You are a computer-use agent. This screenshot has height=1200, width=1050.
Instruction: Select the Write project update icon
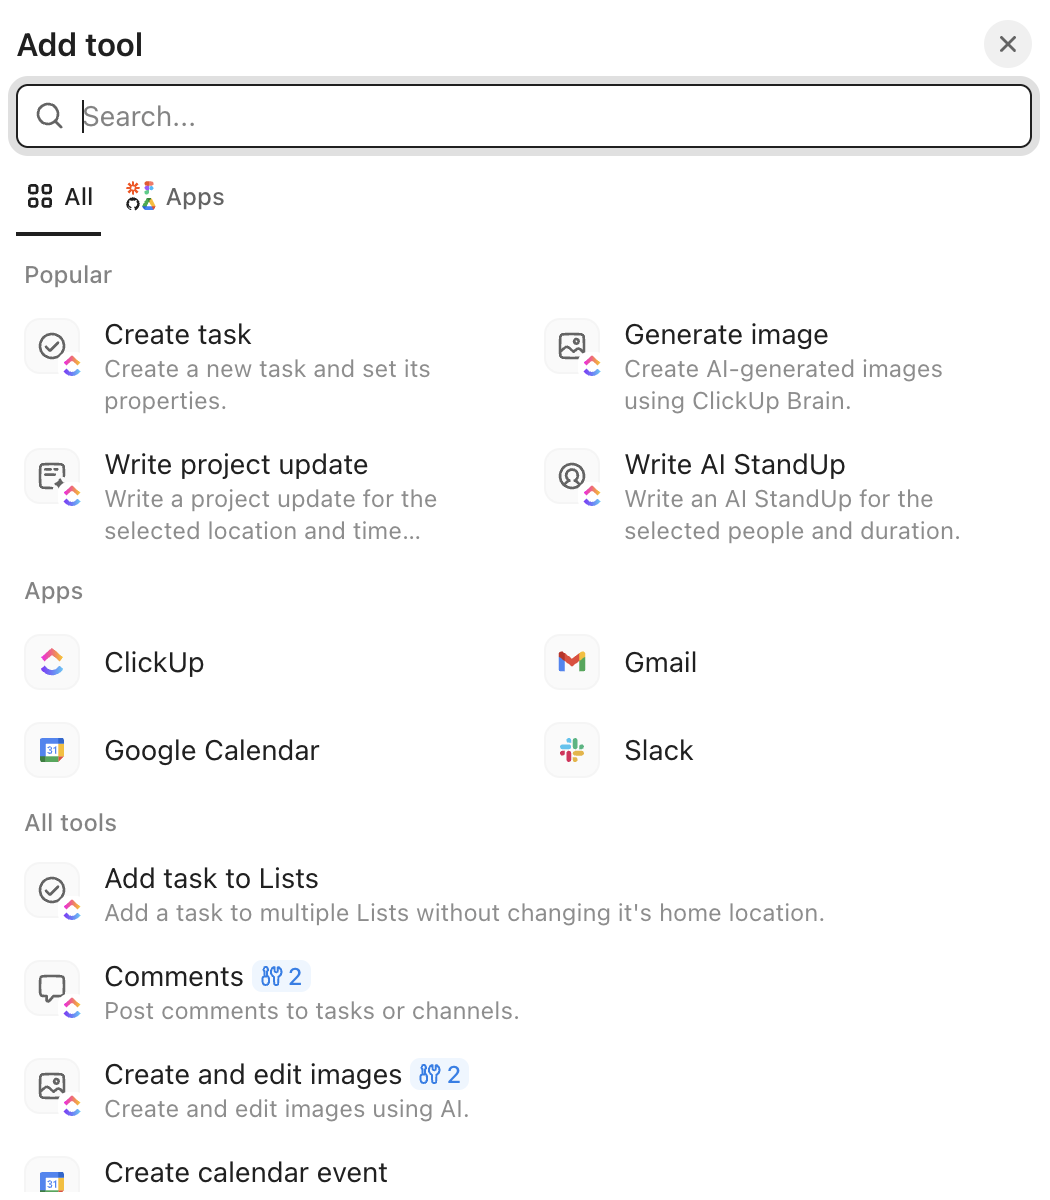[x=52, y=476]
